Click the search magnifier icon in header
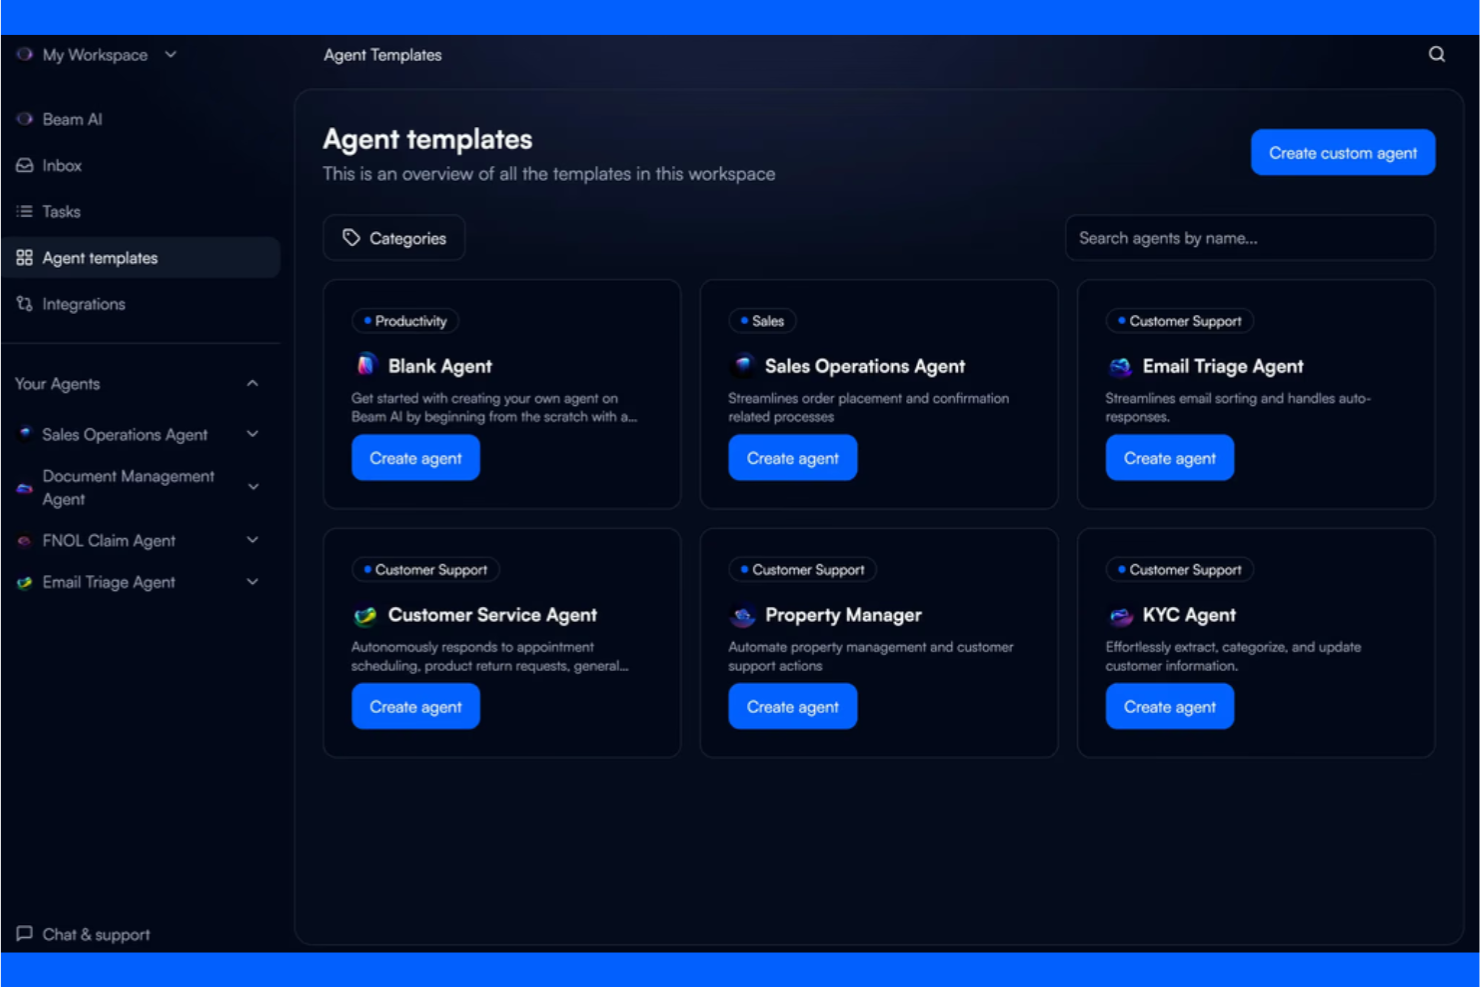 (x=1436, y=54)
